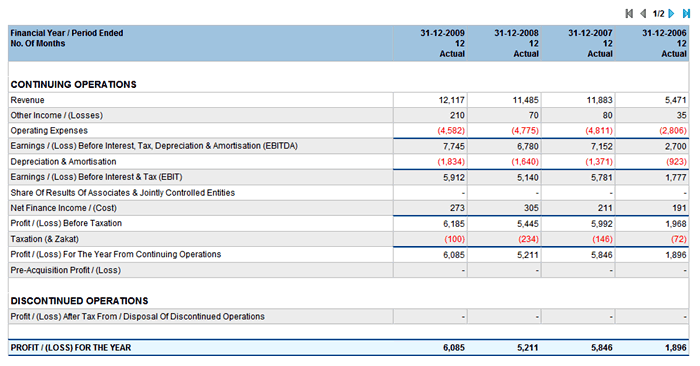Click profit before taxation value 6,185

coord(454,224)
